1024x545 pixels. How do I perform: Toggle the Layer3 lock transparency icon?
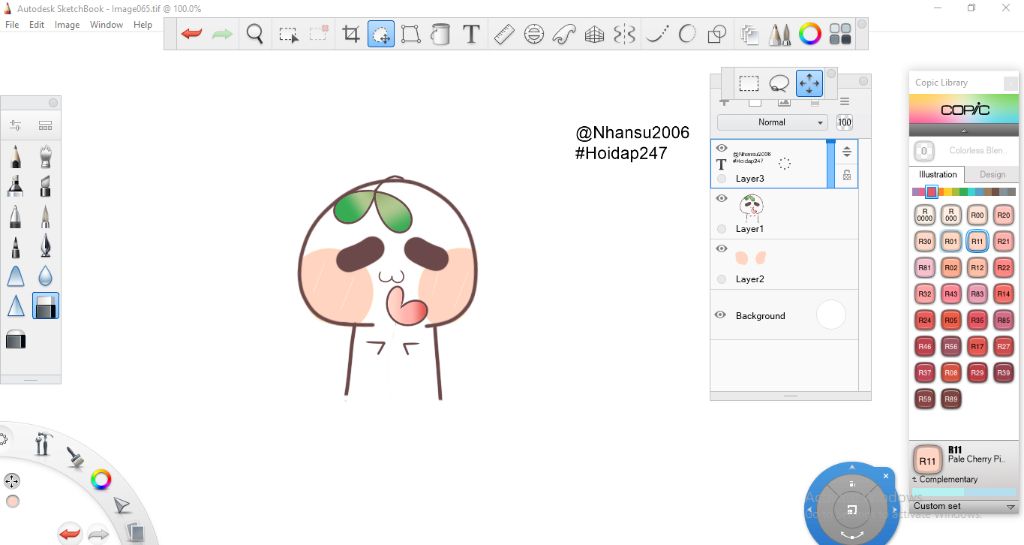(846, 175)
